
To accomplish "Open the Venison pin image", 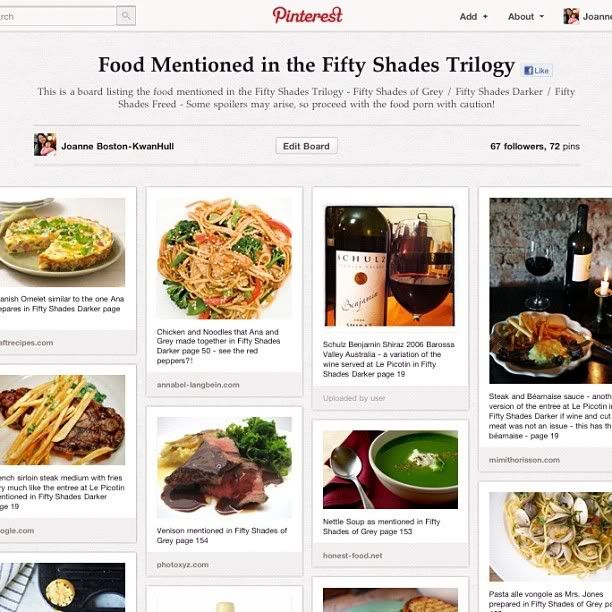I will click(224, 468).
